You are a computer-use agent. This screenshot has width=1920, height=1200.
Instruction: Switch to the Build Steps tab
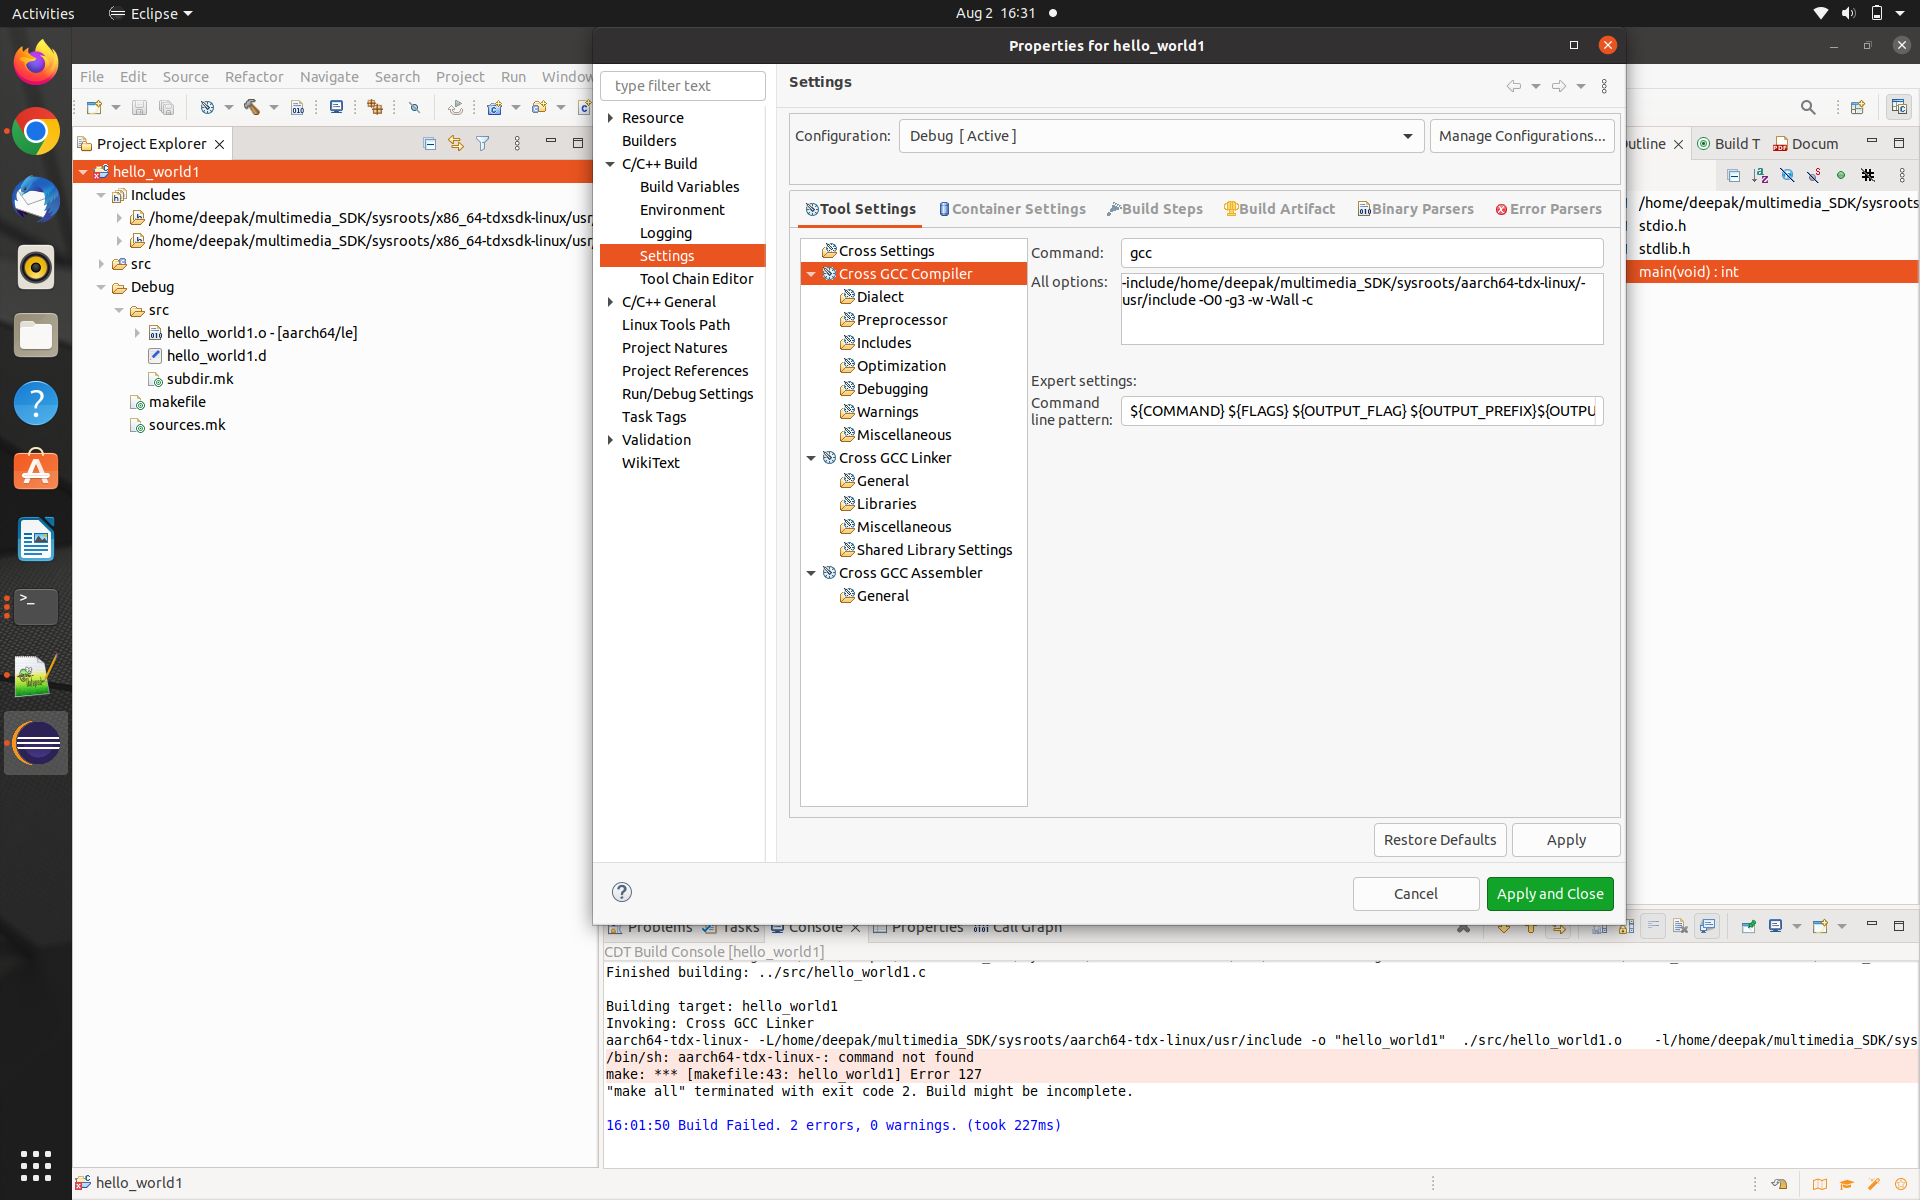pyautogui.click(x=1154, y=209)
